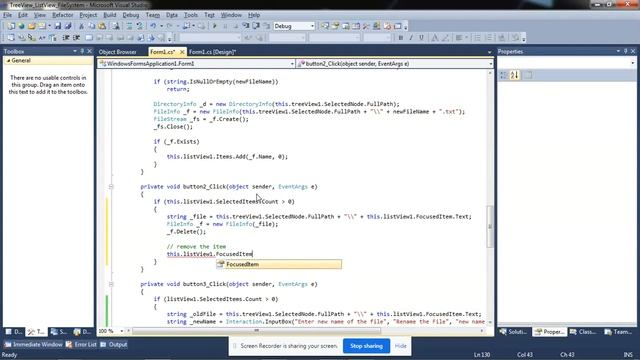Click the '_f.Delete();' code line
The width and height of the screenshot is (640, 360).
[186, 231]
